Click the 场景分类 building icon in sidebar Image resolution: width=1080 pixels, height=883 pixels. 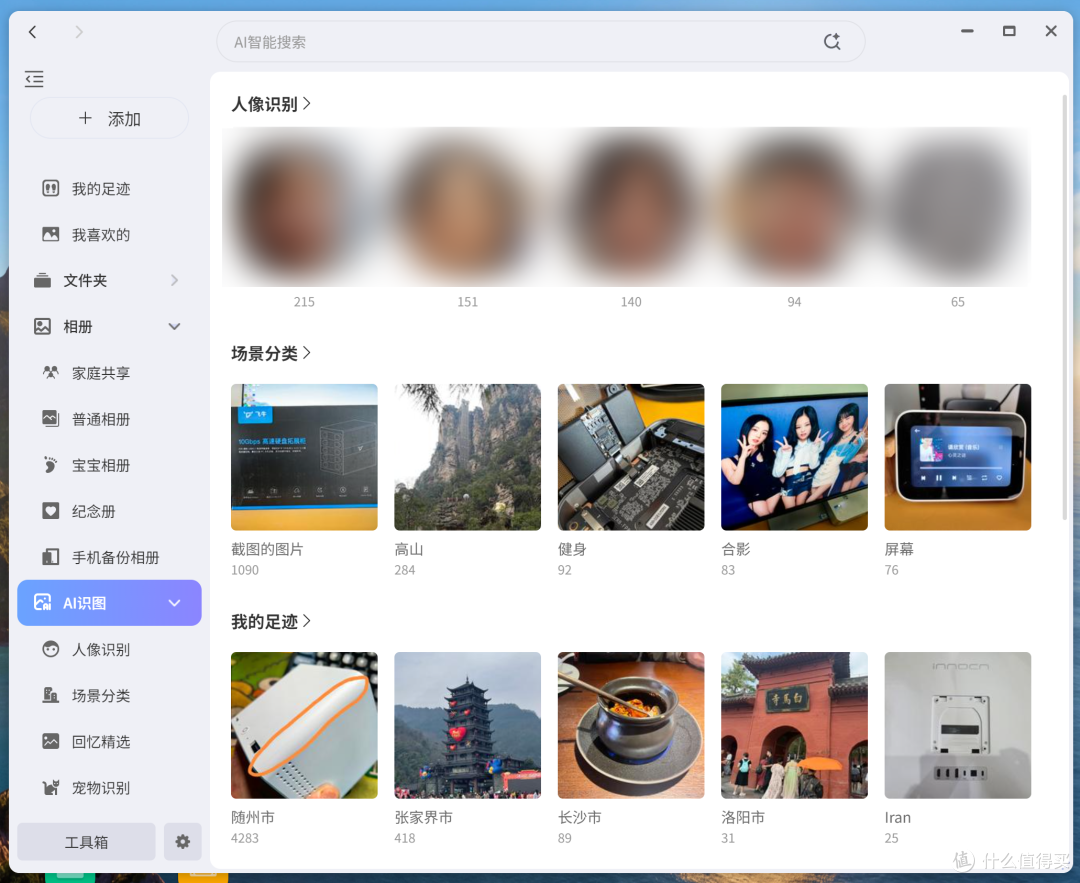[x=51, y=695]
